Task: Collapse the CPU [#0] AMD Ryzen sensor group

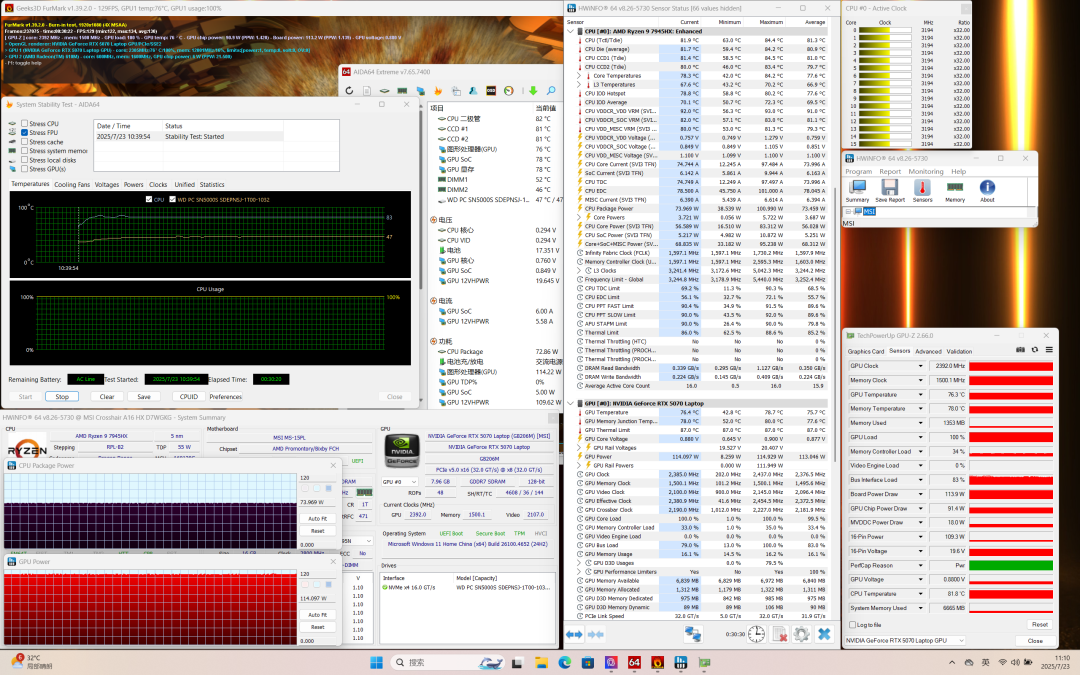Action: (570, 31)
